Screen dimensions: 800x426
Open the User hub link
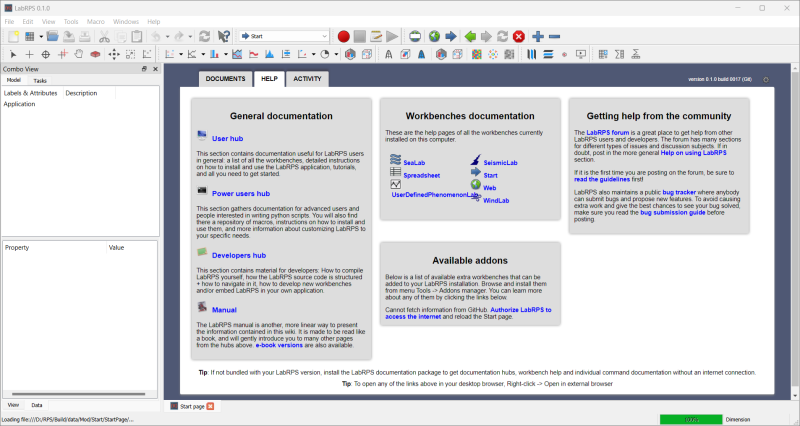point(228,138)
